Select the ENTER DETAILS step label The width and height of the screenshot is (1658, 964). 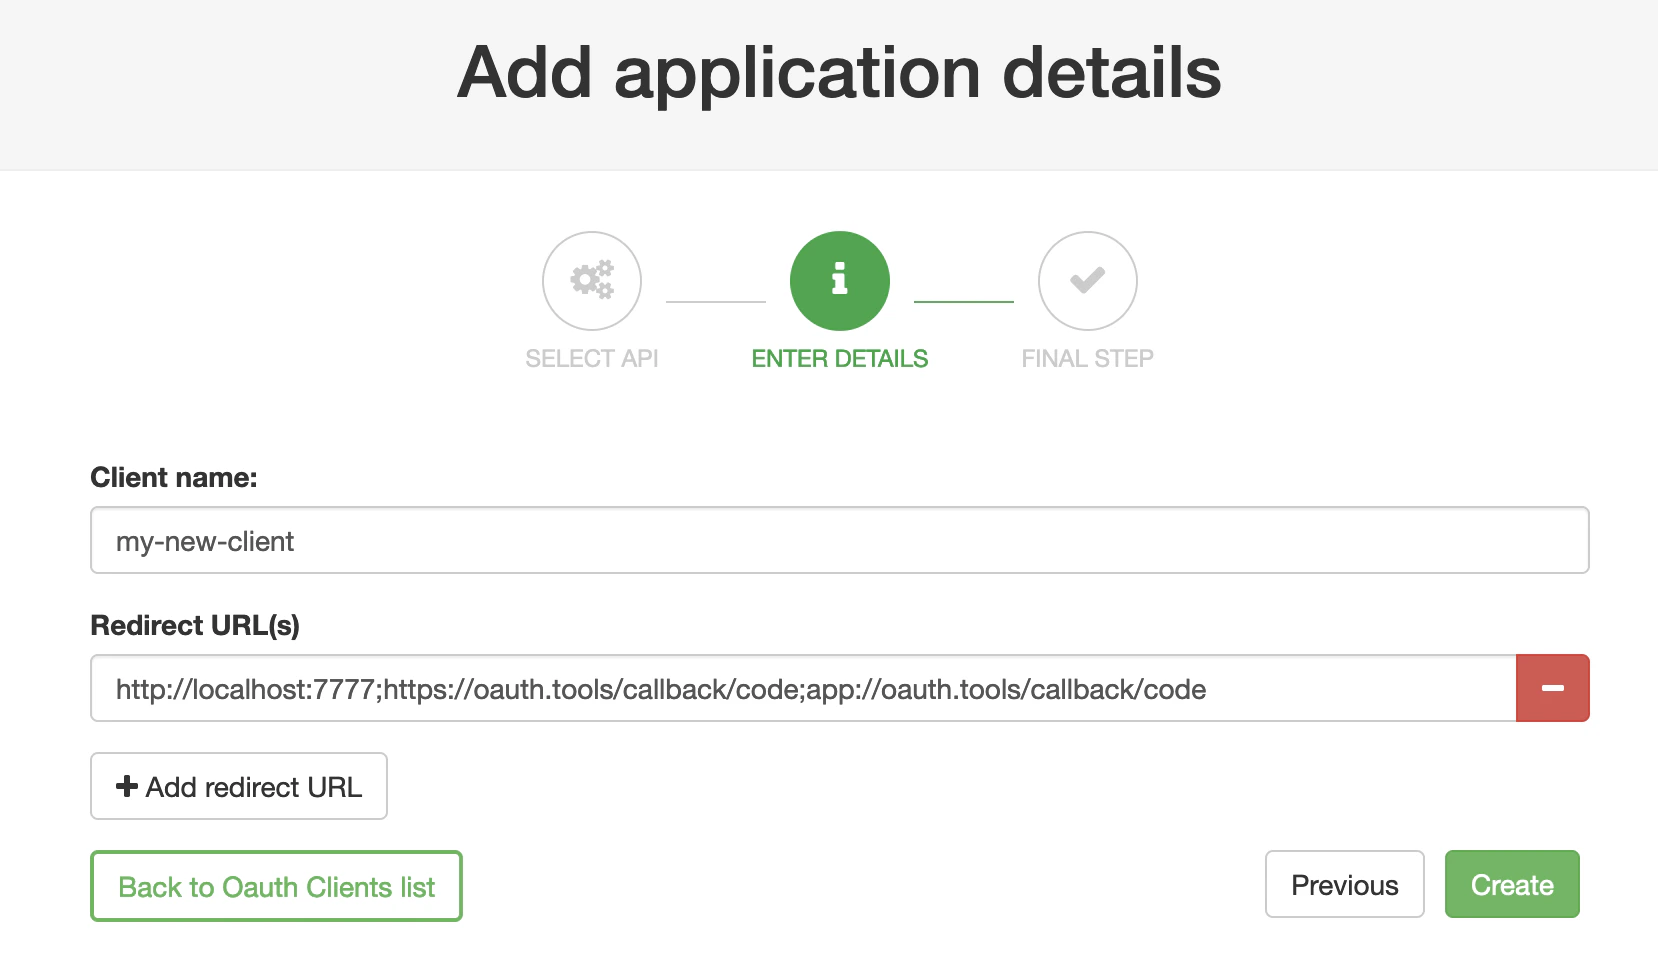click(x=839, y=358)
